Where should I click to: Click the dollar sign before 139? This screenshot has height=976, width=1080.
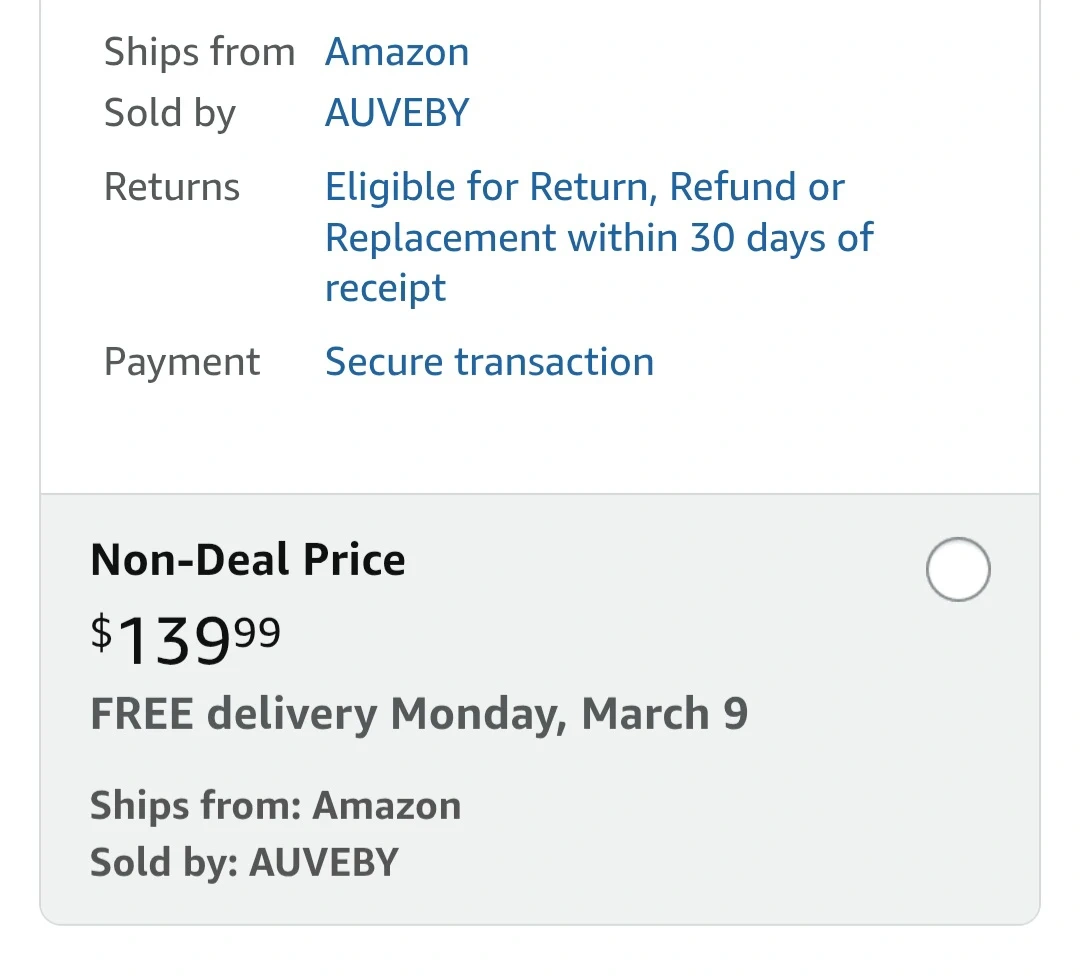[101, 632]
